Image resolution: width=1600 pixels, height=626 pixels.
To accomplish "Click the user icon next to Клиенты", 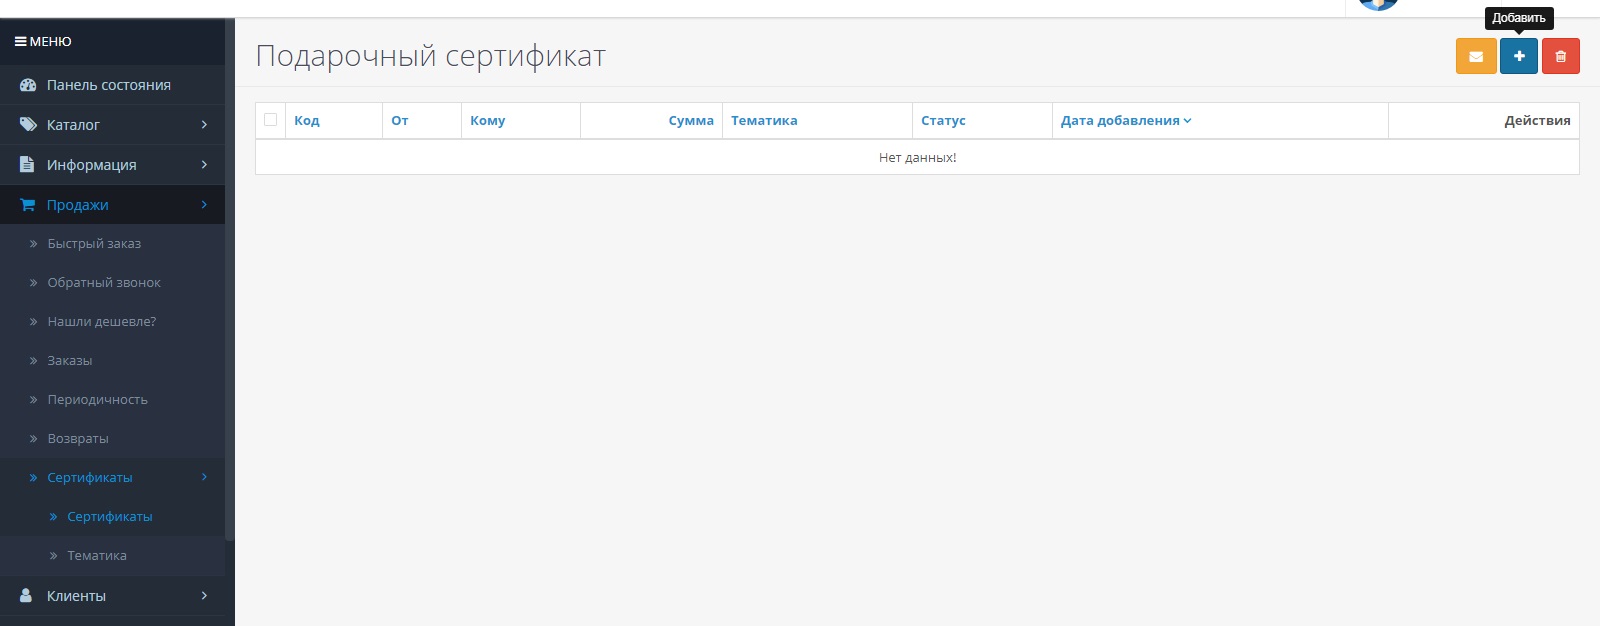I will click(26, 595).
